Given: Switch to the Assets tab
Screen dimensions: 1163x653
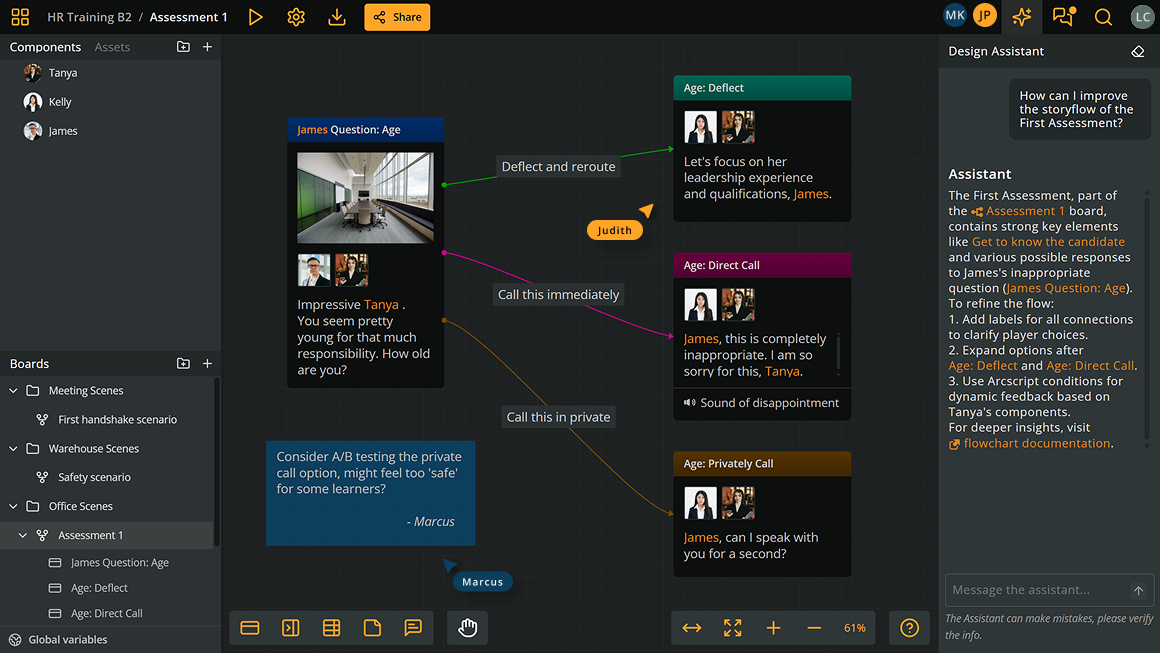Looking at the screenshot, I should [112, 47].
